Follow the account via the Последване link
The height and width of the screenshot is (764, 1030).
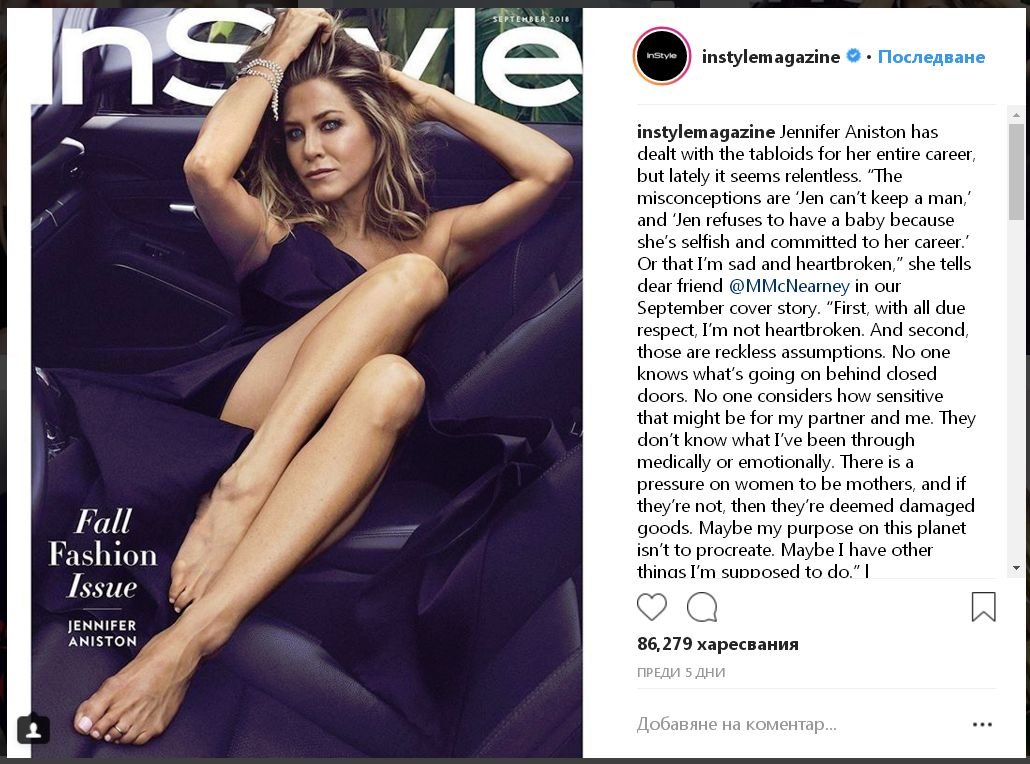point(931,57)
